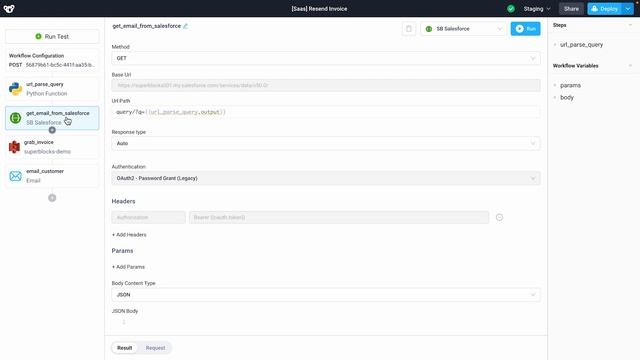Open the Body Content Type JSON dropdown

326,295
